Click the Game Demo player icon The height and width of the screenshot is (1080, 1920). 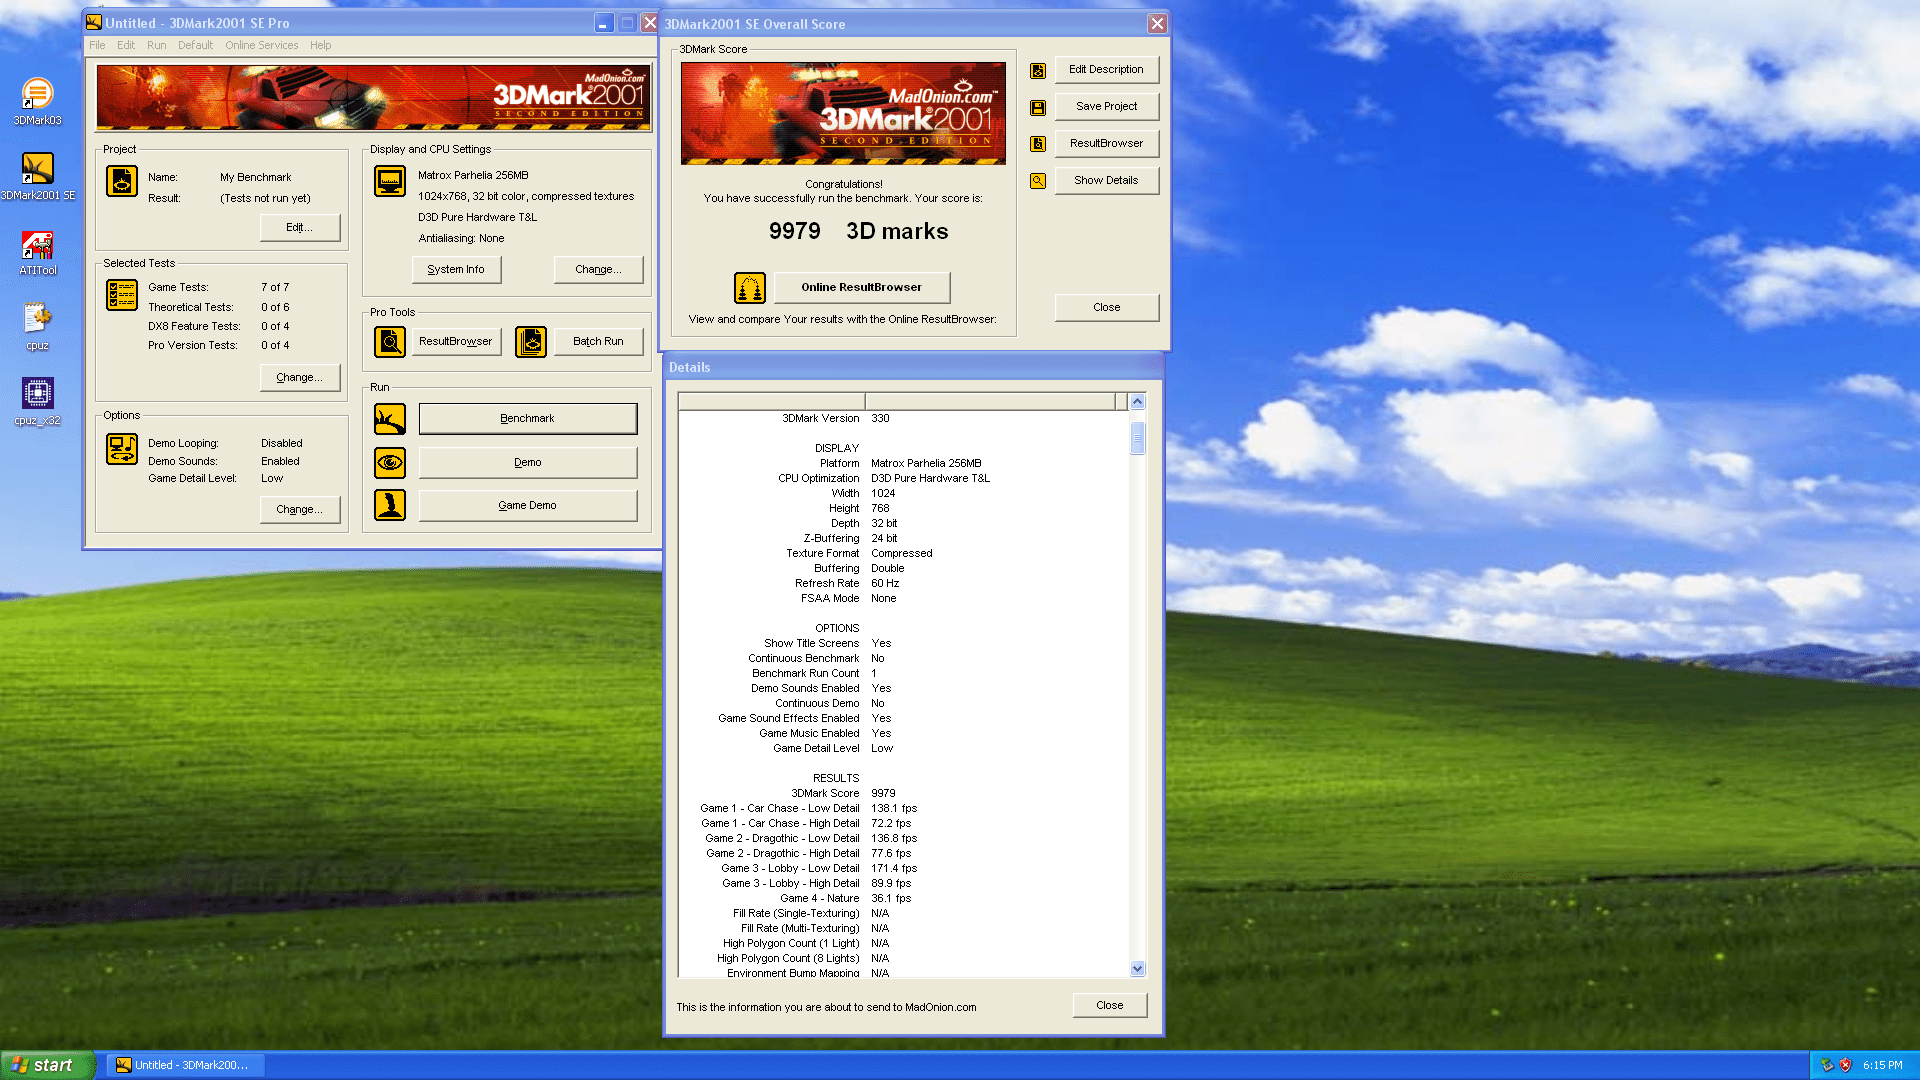click(x=390, y=505)
